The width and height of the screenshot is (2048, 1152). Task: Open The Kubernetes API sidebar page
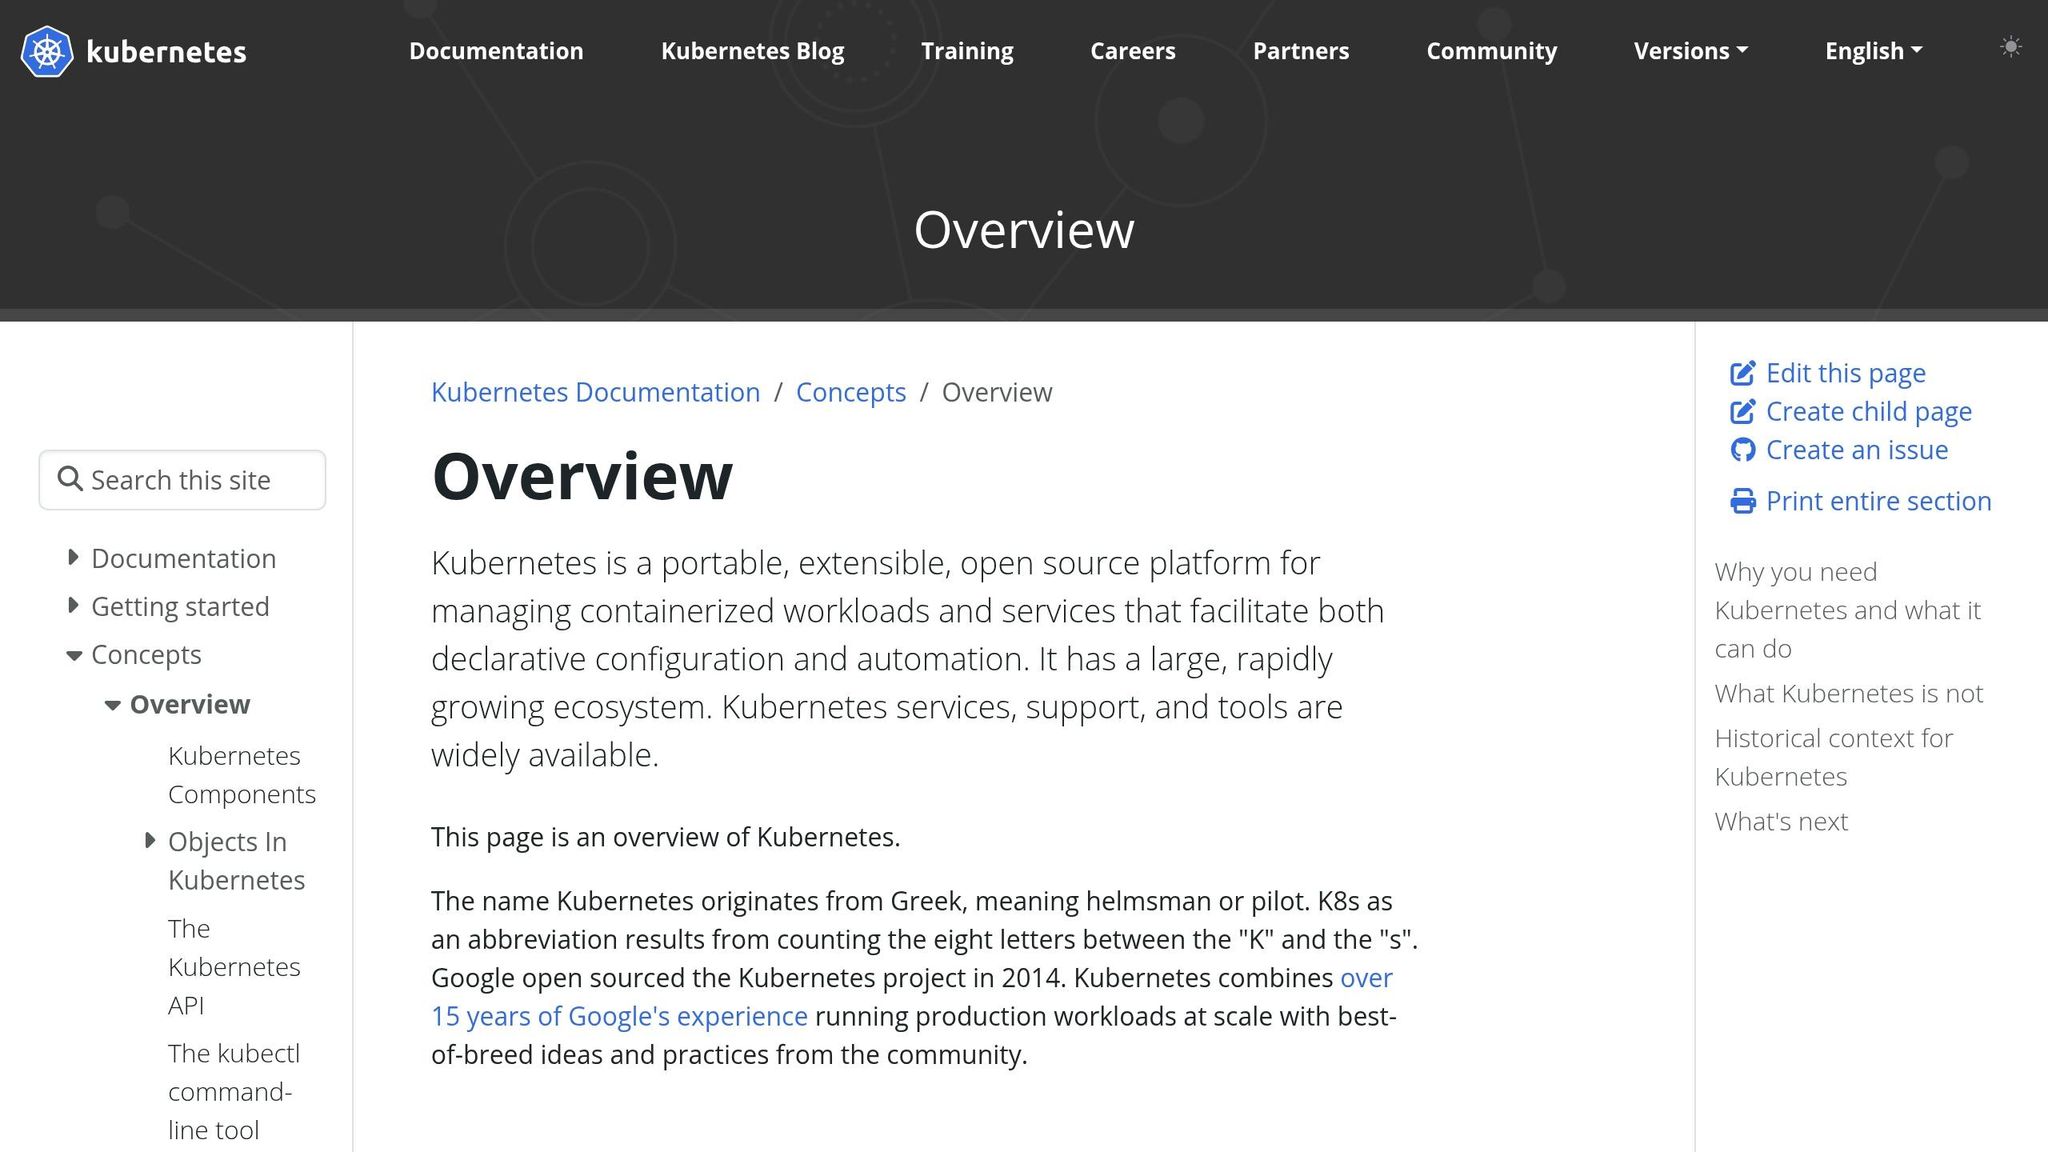234,967
